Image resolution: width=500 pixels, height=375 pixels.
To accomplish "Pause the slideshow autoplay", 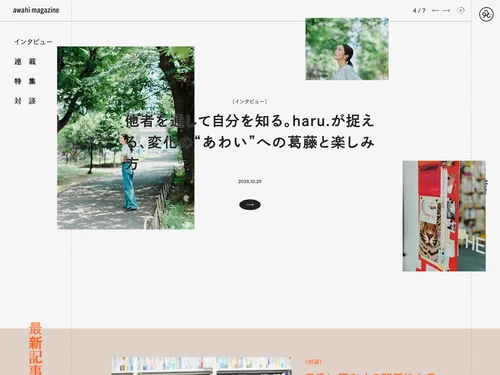I will click(x=461, y=11).
